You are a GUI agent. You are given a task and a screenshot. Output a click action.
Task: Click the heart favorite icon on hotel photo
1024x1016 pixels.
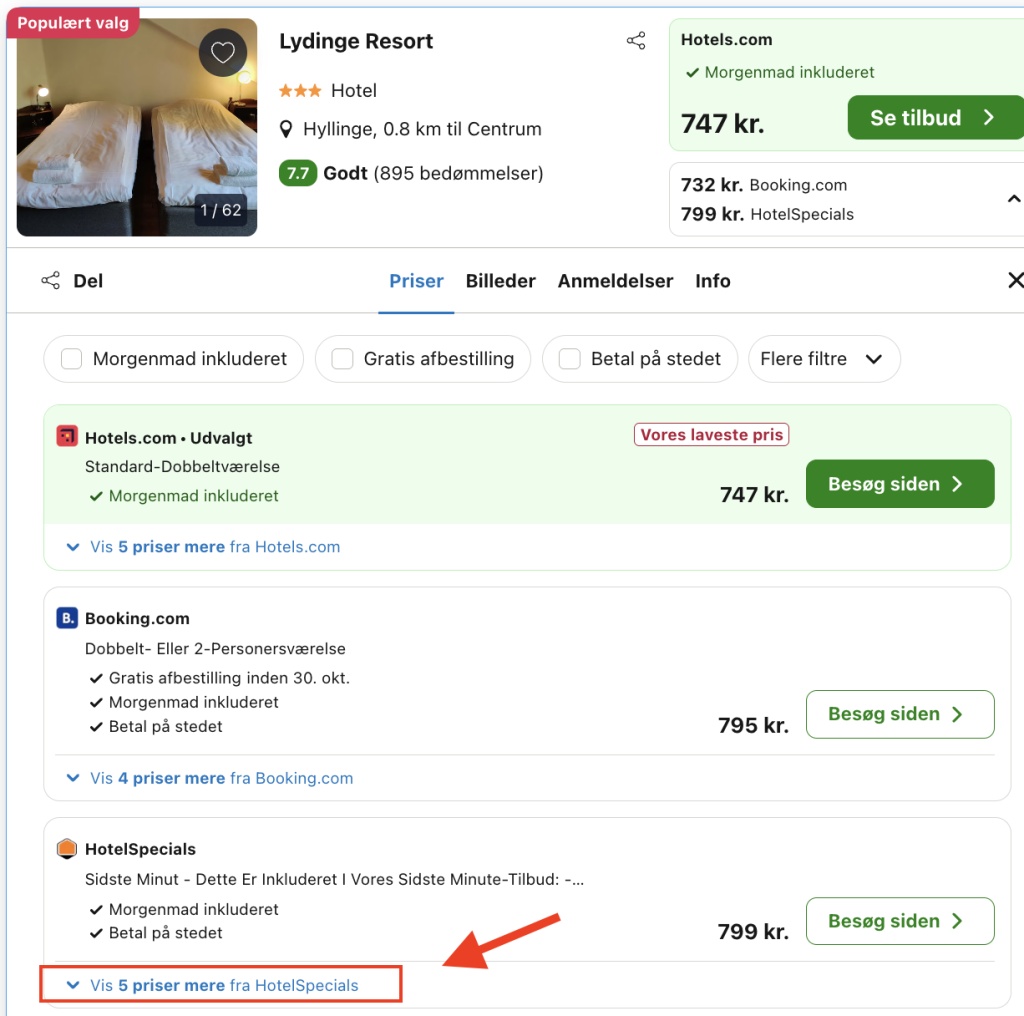[x=222, y=53]
